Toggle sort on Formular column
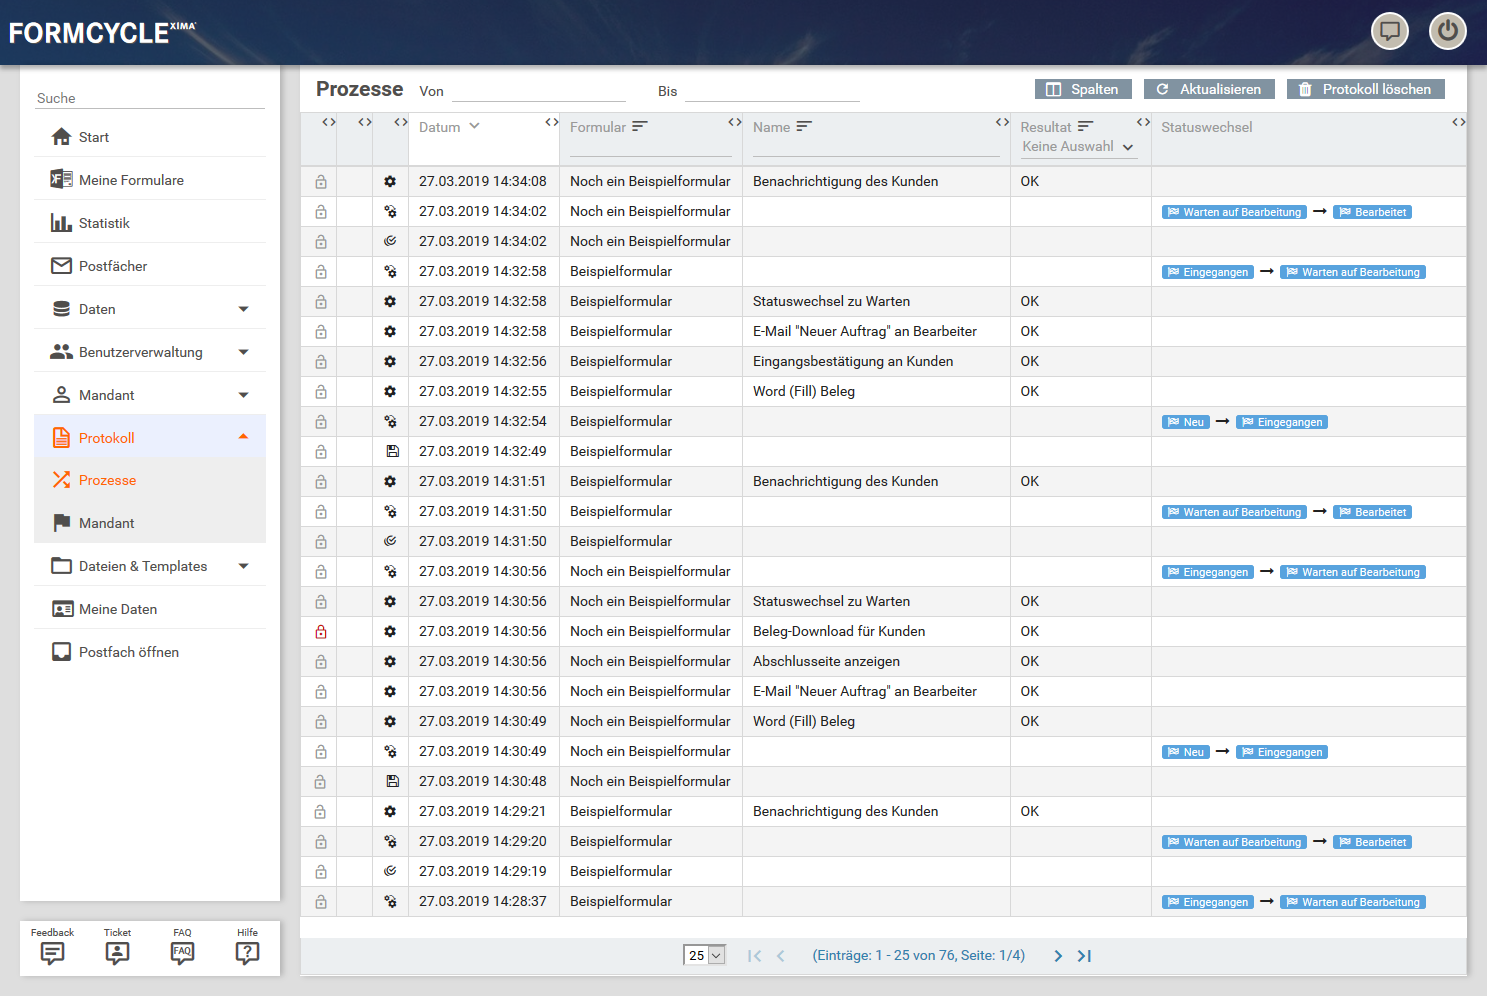 [640, 127]
